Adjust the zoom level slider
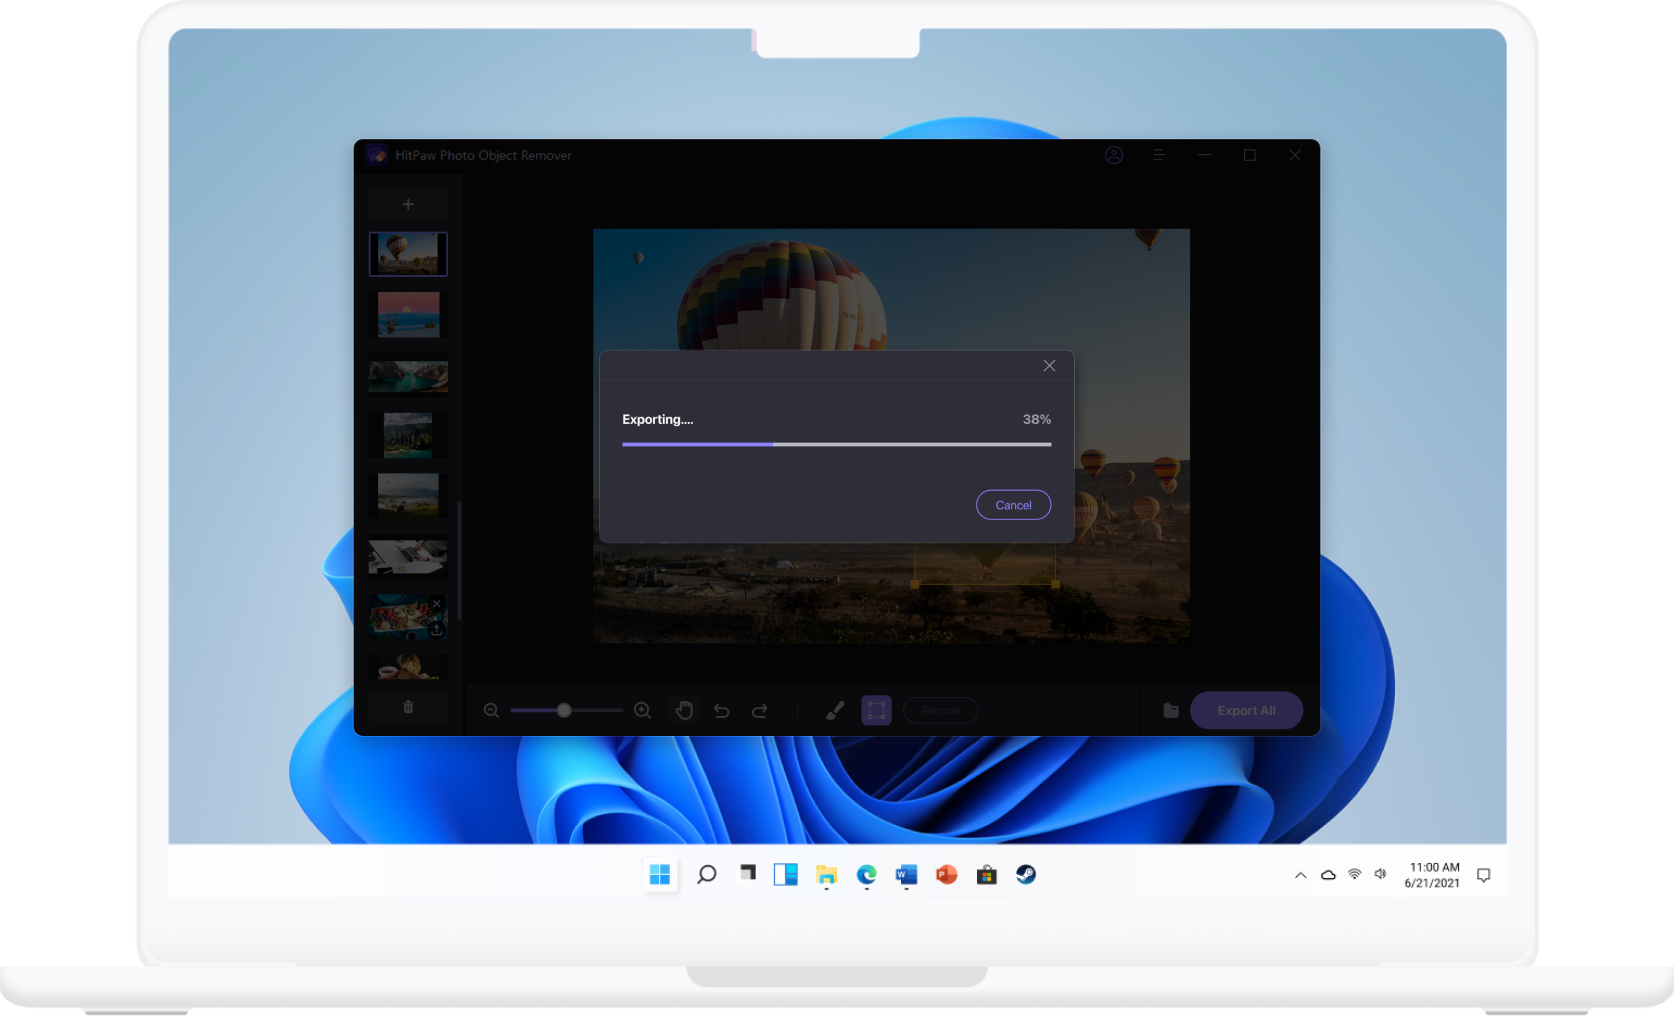 point(566,710)
